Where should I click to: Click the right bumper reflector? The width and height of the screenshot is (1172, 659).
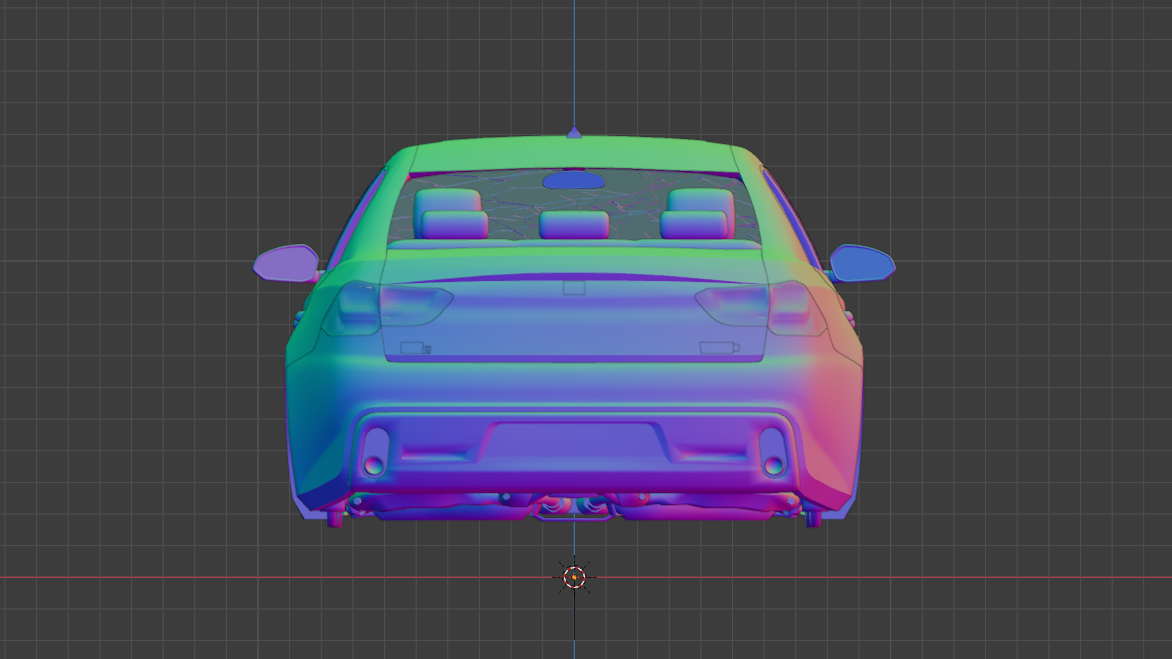tap(772, 453)
